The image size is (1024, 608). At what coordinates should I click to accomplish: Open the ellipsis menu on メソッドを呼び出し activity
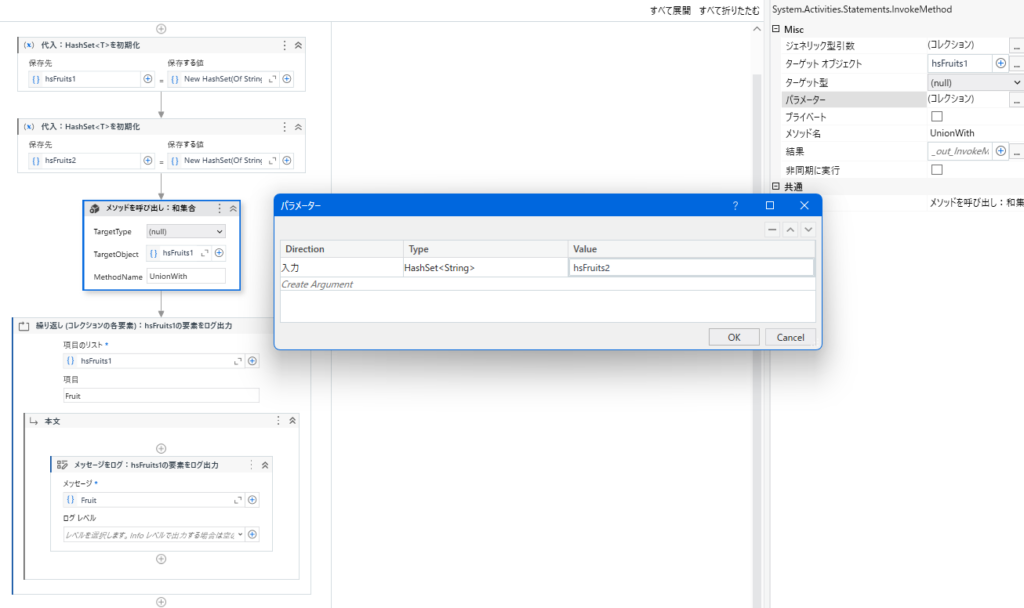coord(217,208)
